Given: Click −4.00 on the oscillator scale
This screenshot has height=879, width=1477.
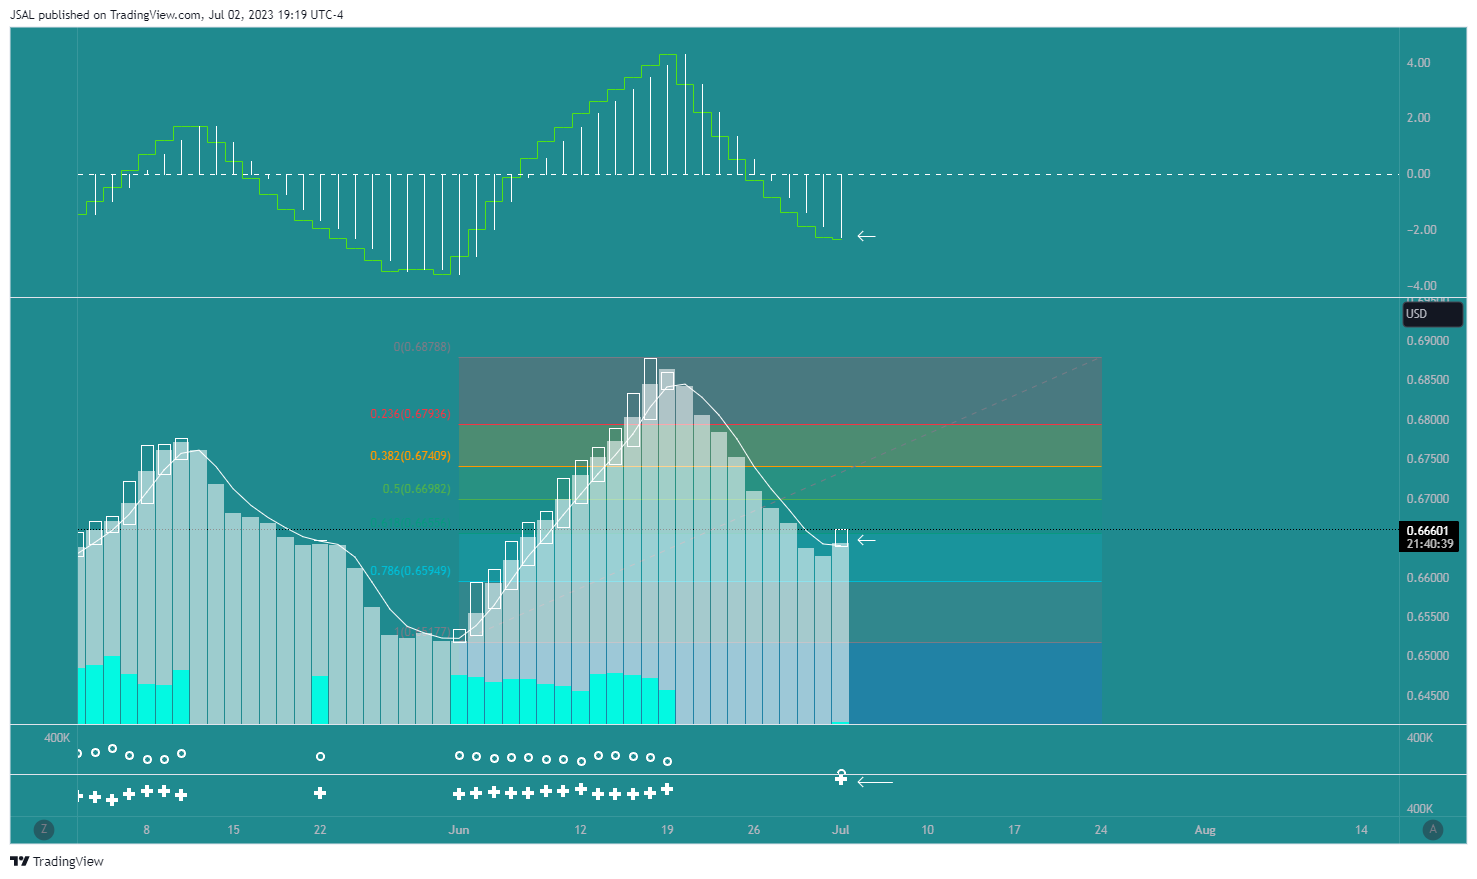Looking at the screenshot, I should click(1421, 286).
